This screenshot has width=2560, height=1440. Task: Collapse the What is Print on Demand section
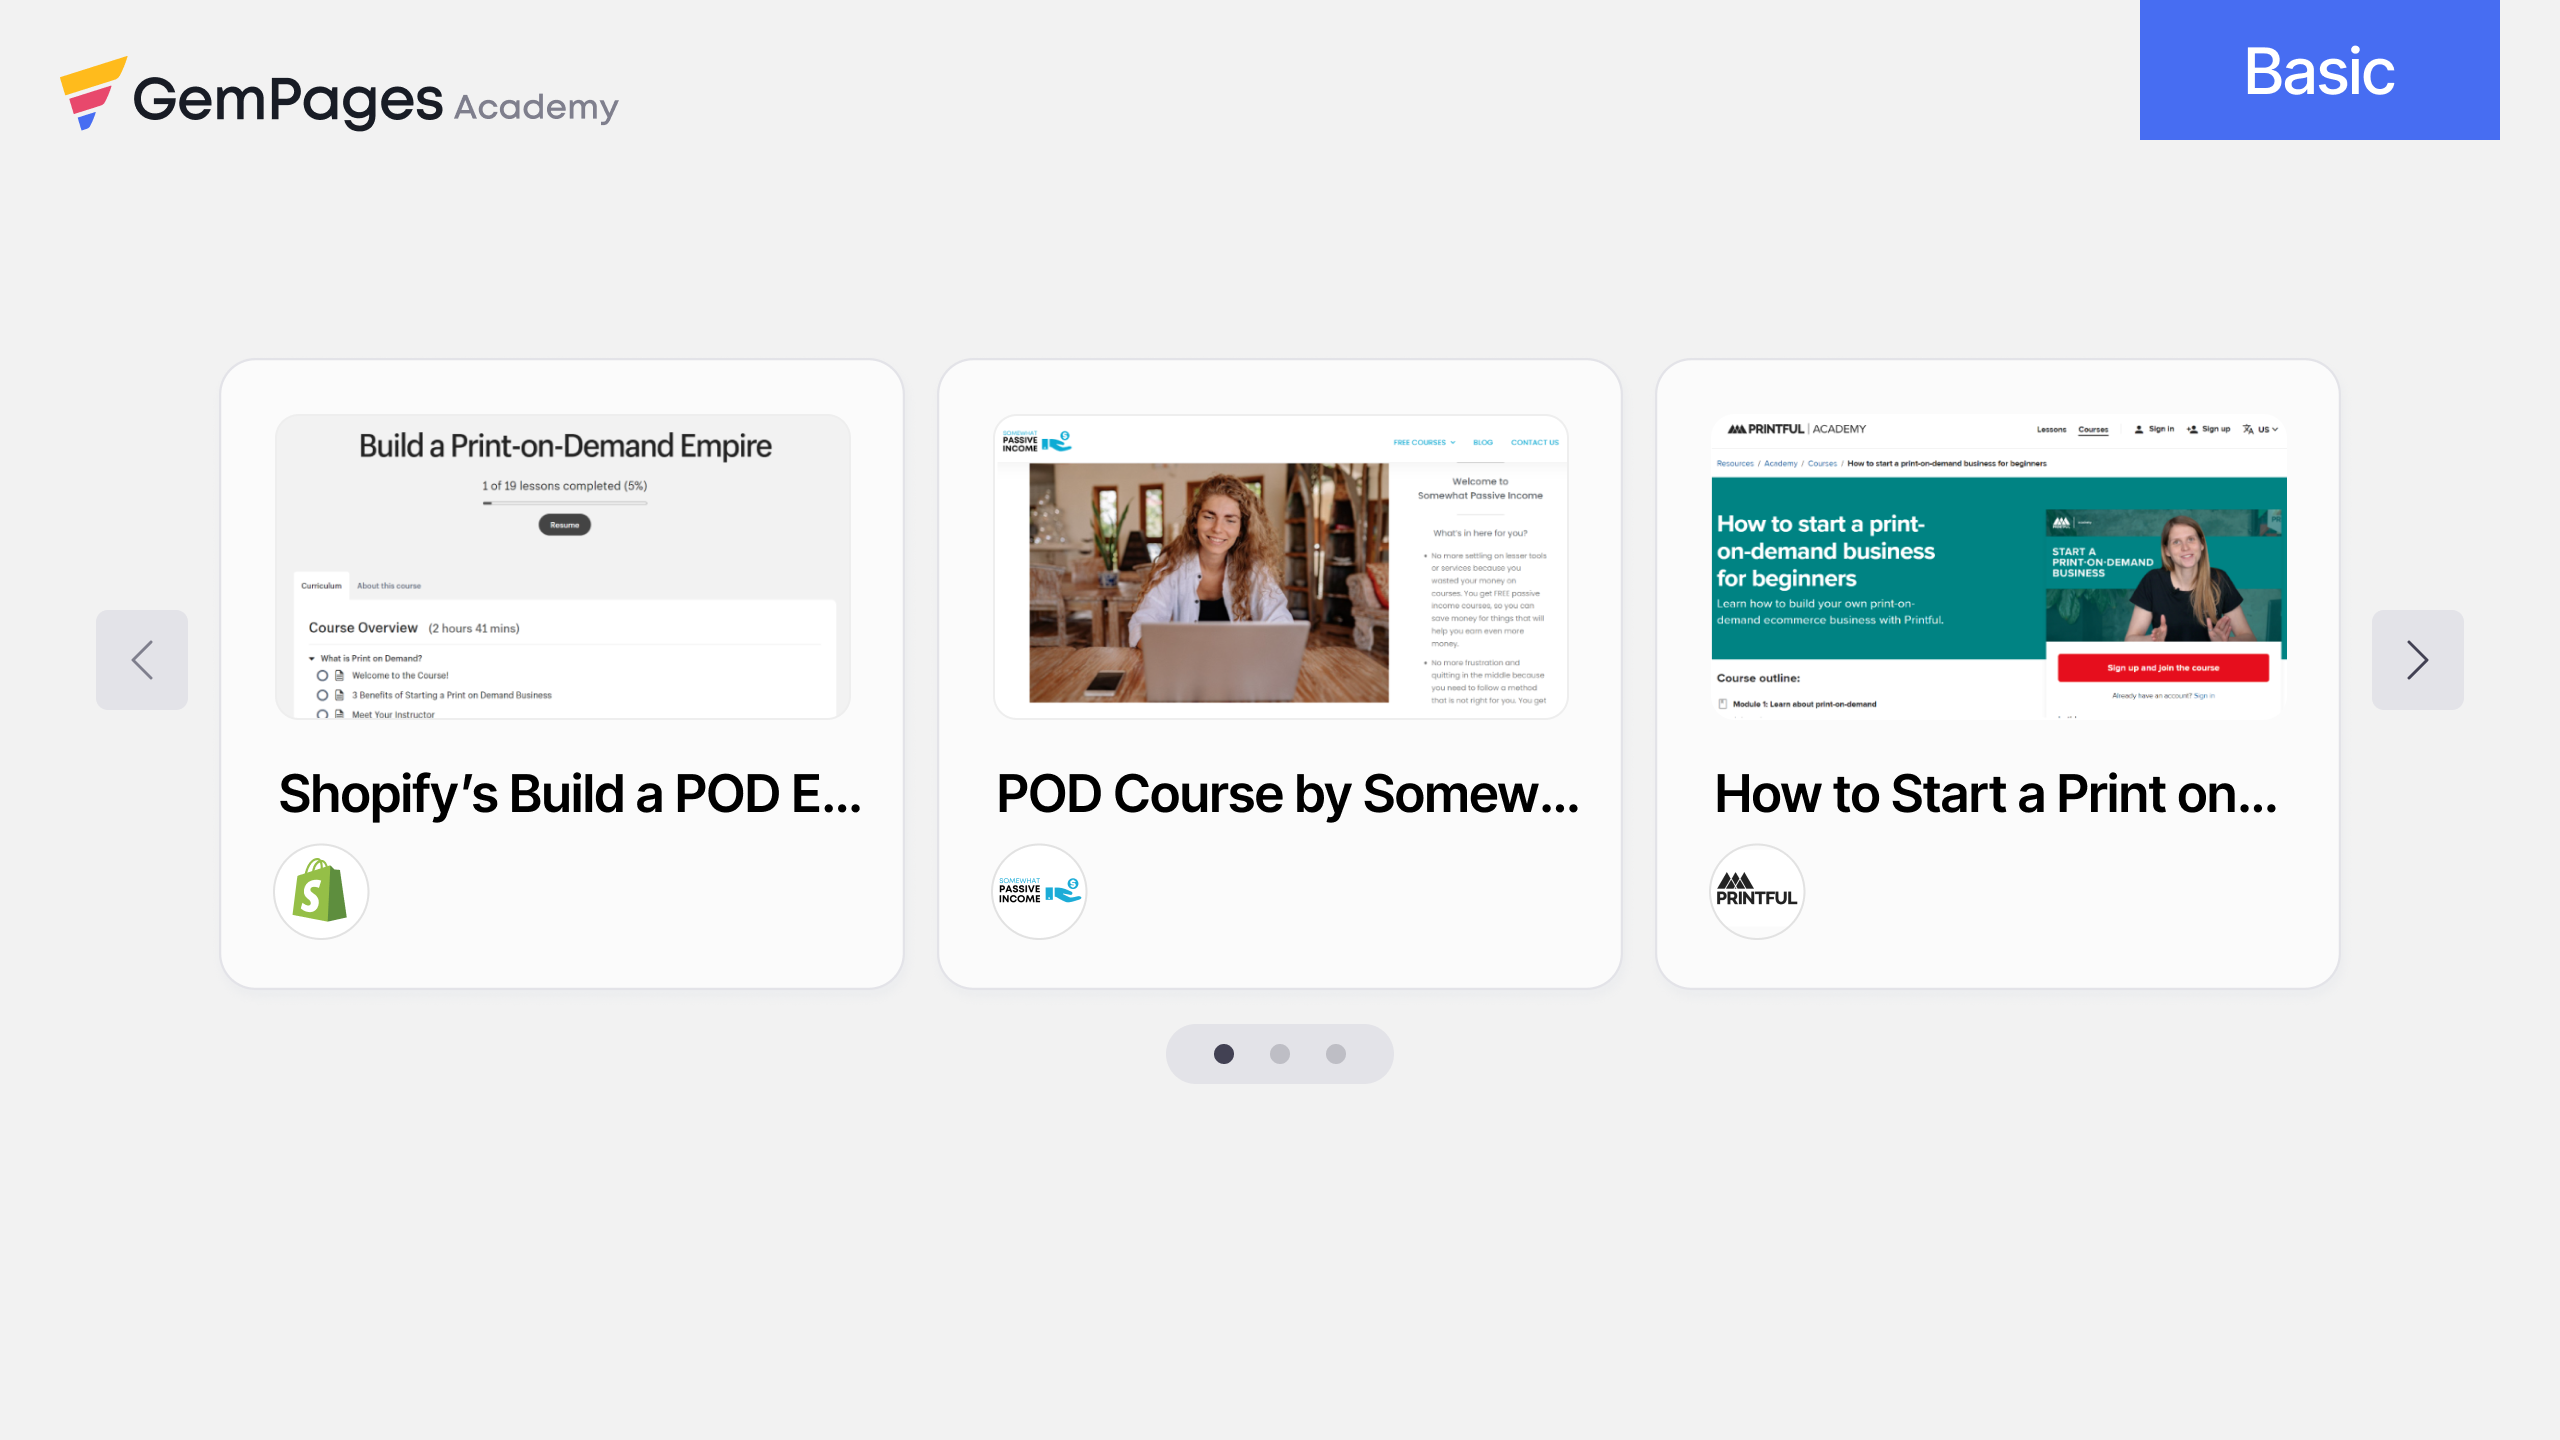[312, 659]
